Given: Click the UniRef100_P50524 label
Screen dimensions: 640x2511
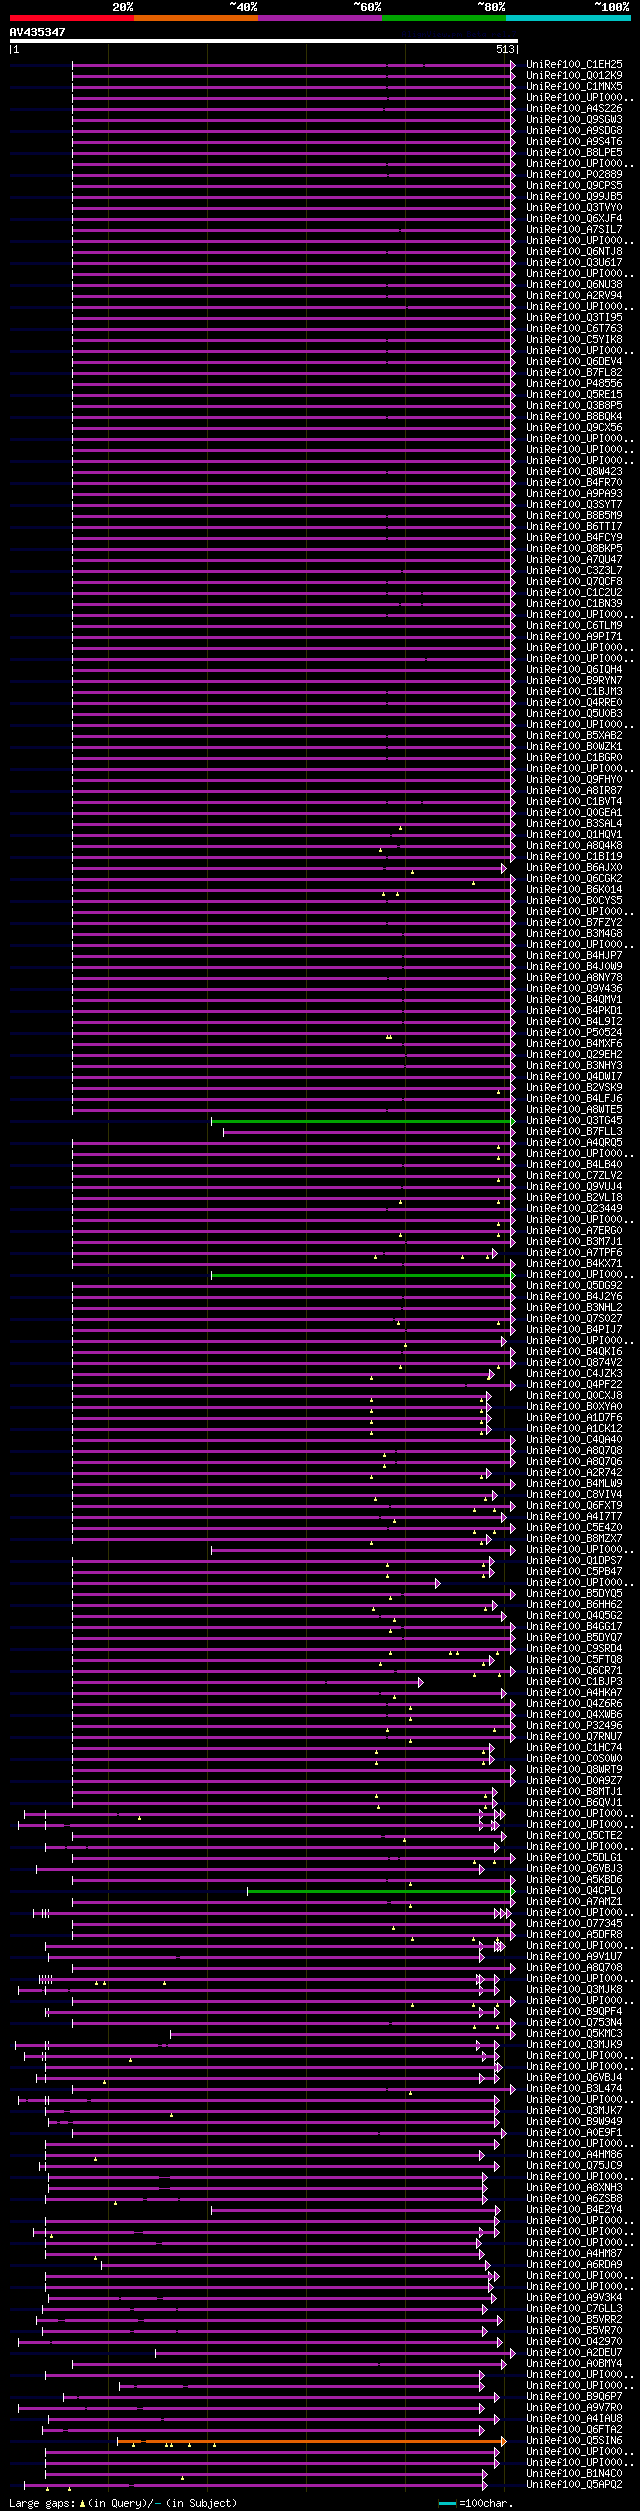Looking at the screenshot, I should (574, 1032).
